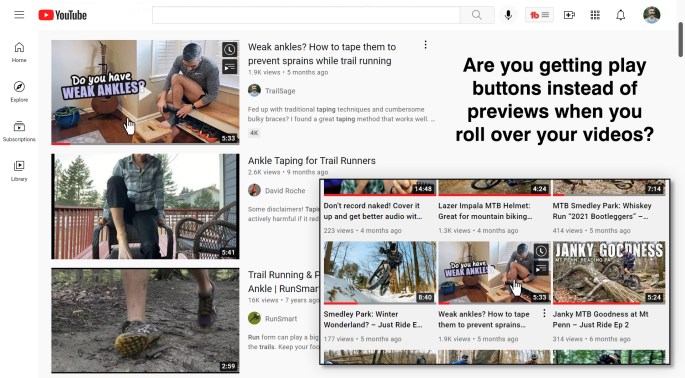The width and height of the screenshot is (685, 378).
Task: Open the TrailSage channel name
Action: 280,91
